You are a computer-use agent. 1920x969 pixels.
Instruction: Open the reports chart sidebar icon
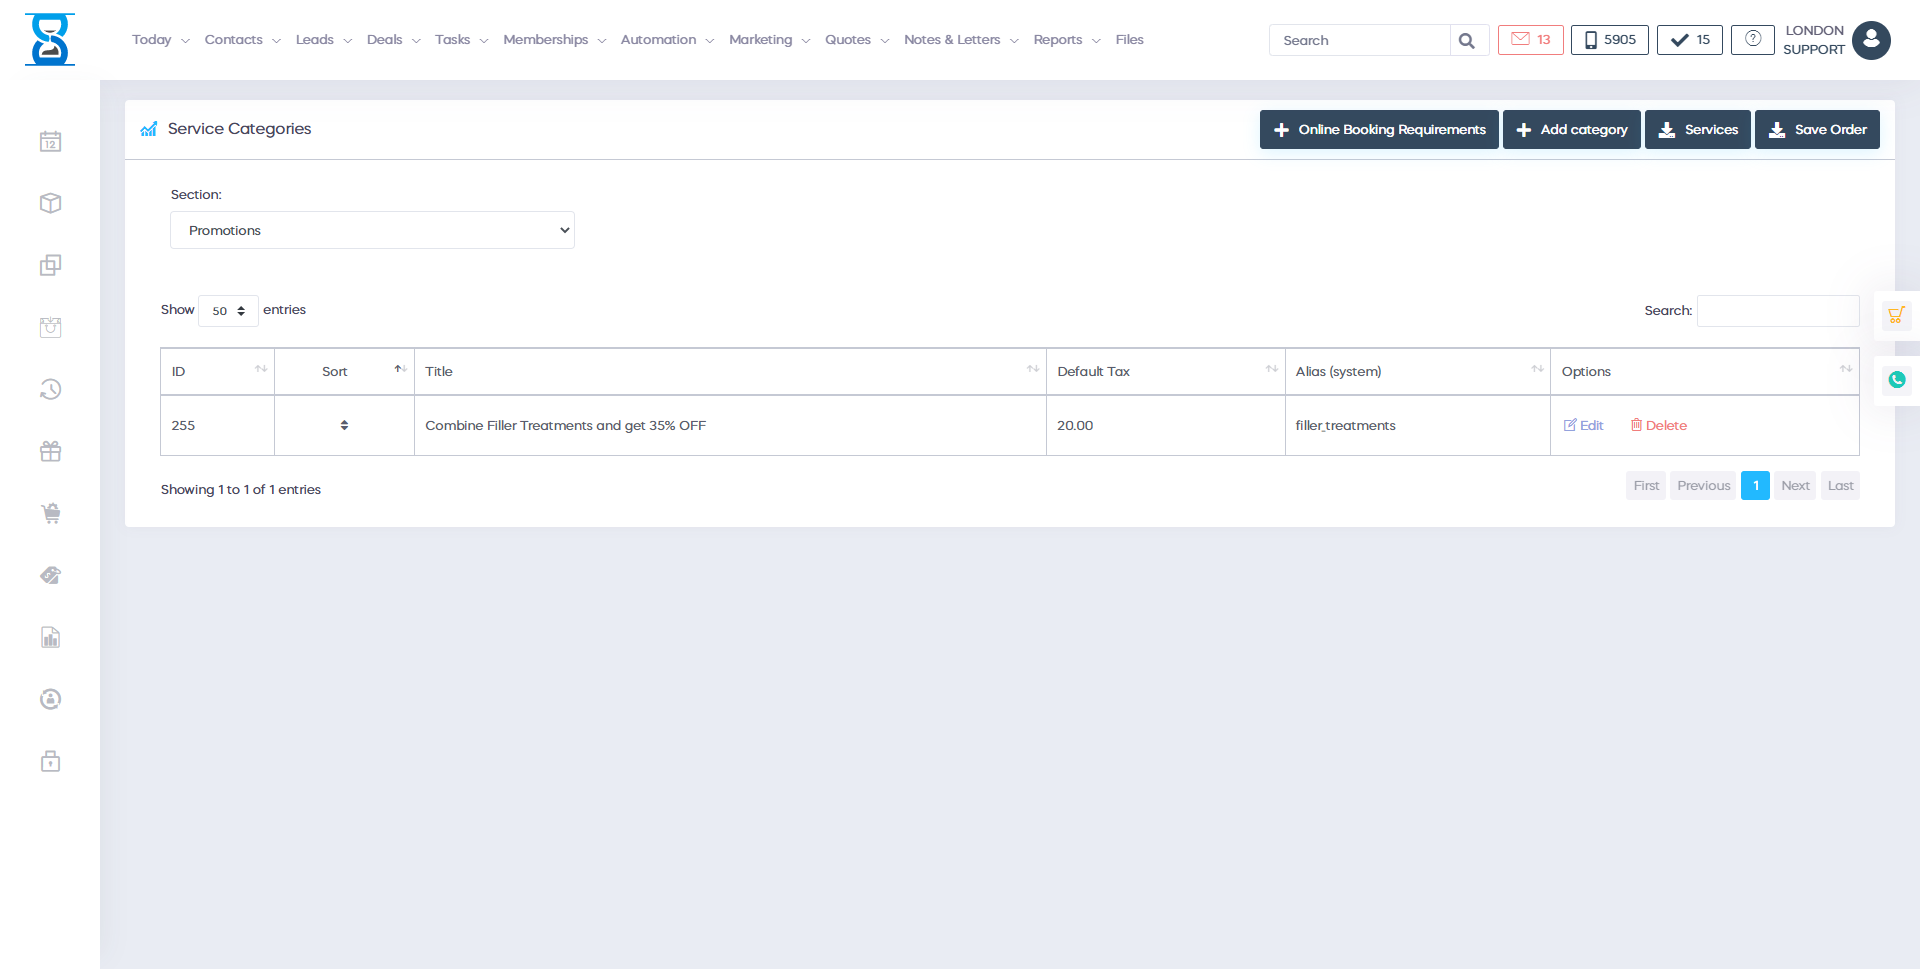pyautogui.click(x=50, y=637)
